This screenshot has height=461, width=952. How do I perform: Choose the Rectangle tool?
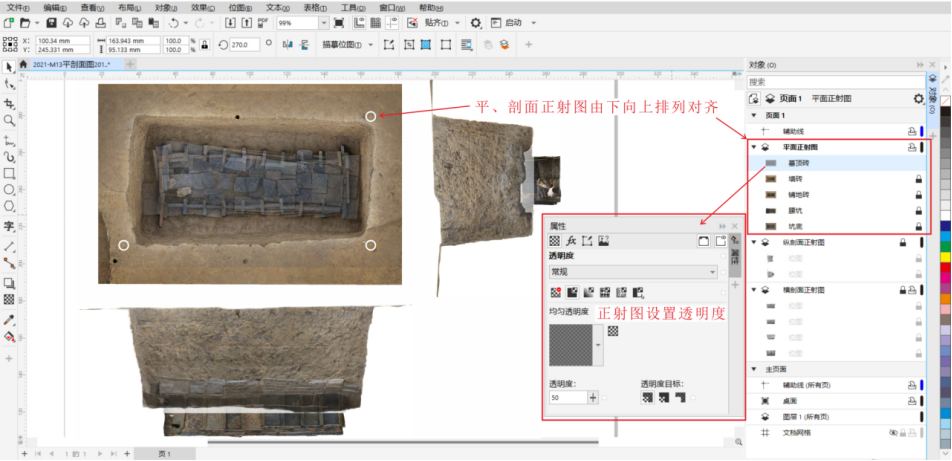(x=9, y=172)
